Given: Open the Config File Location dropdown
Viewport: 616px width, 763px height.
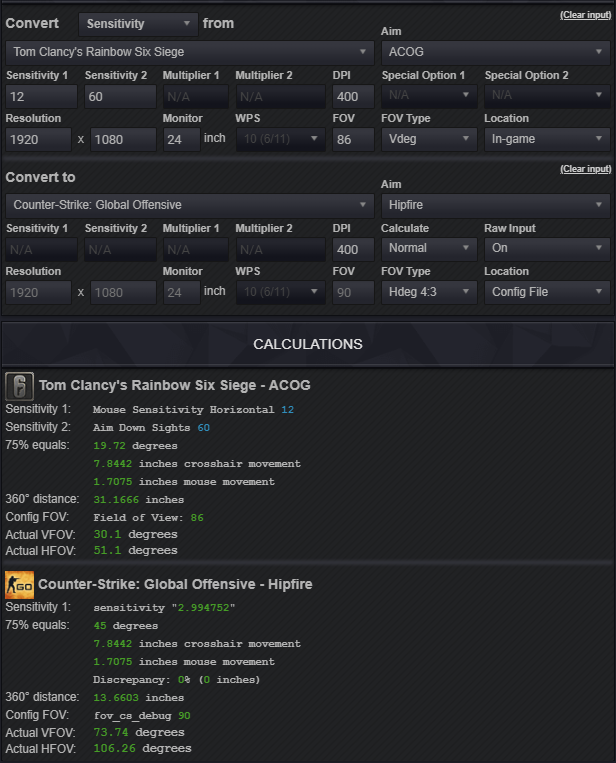Looking at the screenshot, I should (x=547, y=292).
